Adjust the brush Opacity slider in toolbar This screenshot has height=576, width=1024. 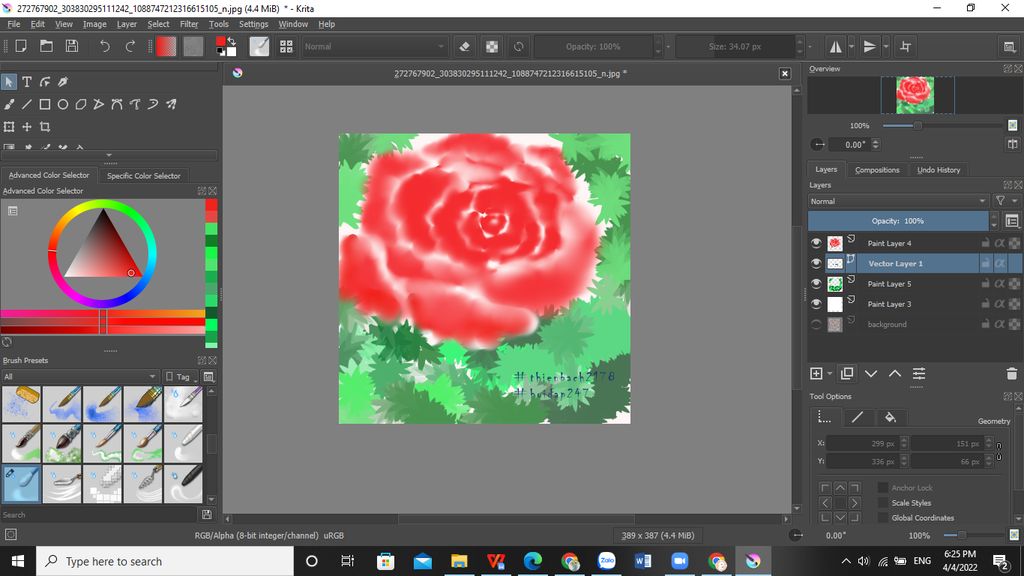coord(594,46)
